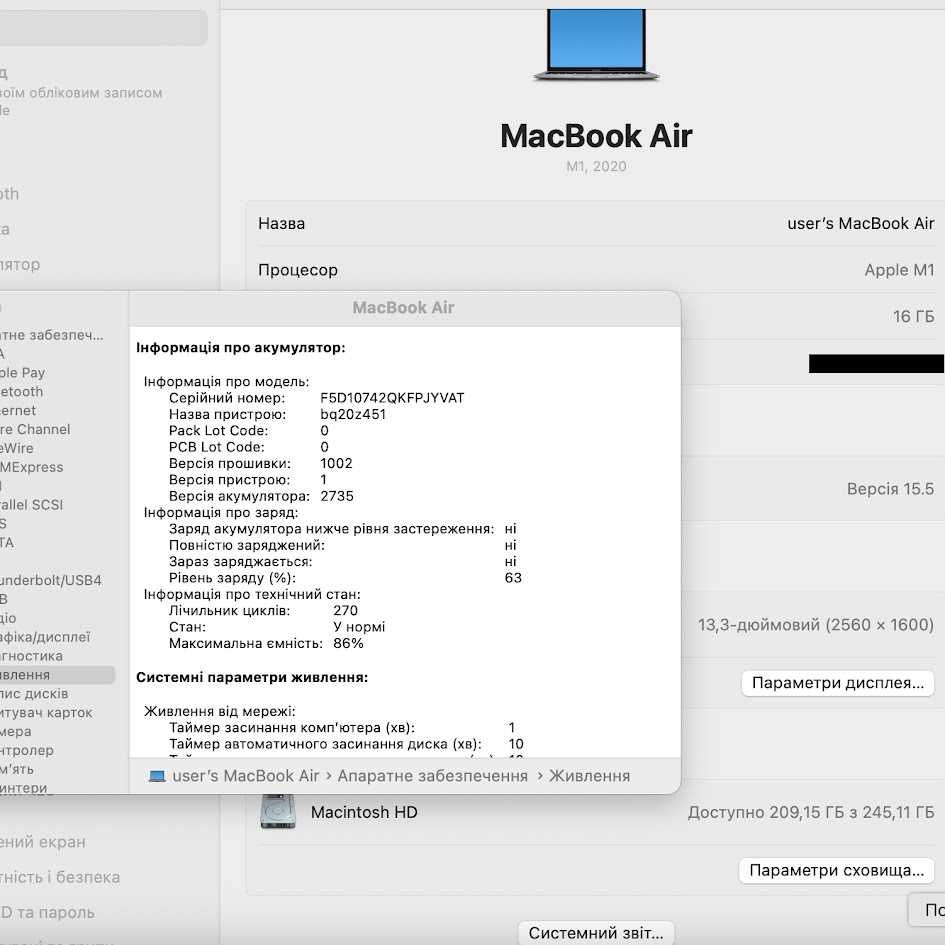Select FireWire in the report sidebar

coord(17,448)
